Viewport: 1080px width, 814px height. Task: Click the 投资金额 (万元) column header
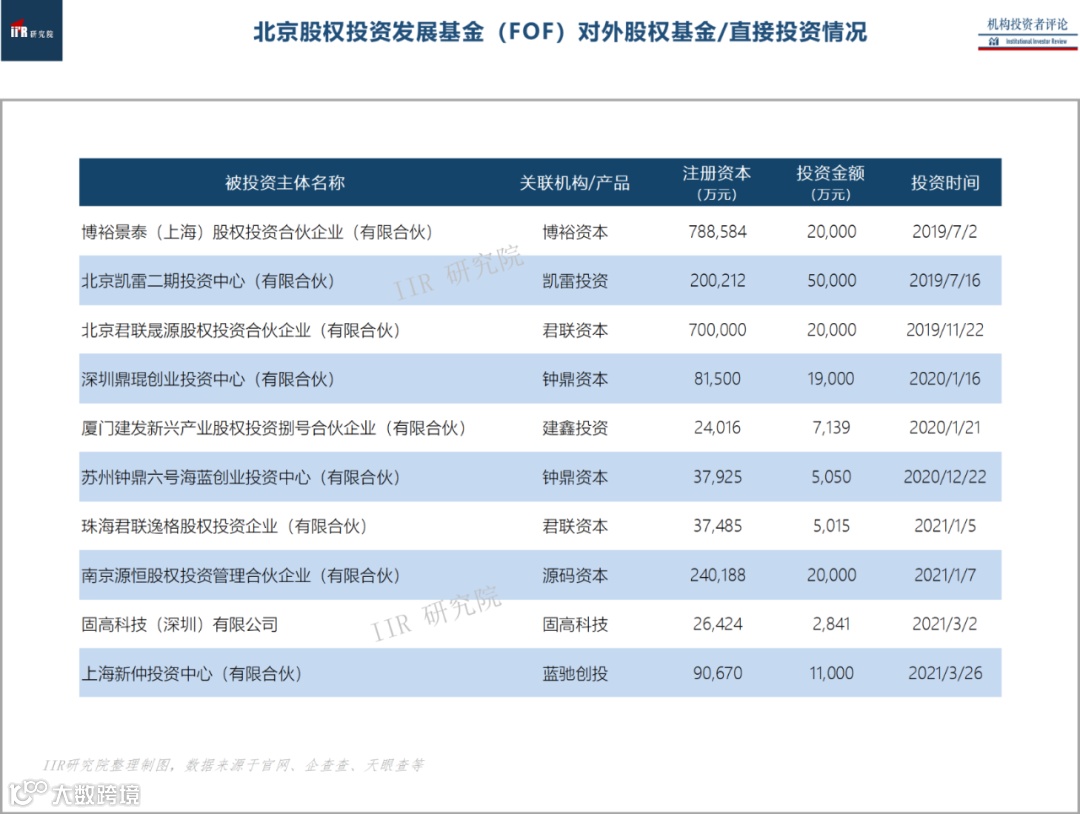[831, 182]
